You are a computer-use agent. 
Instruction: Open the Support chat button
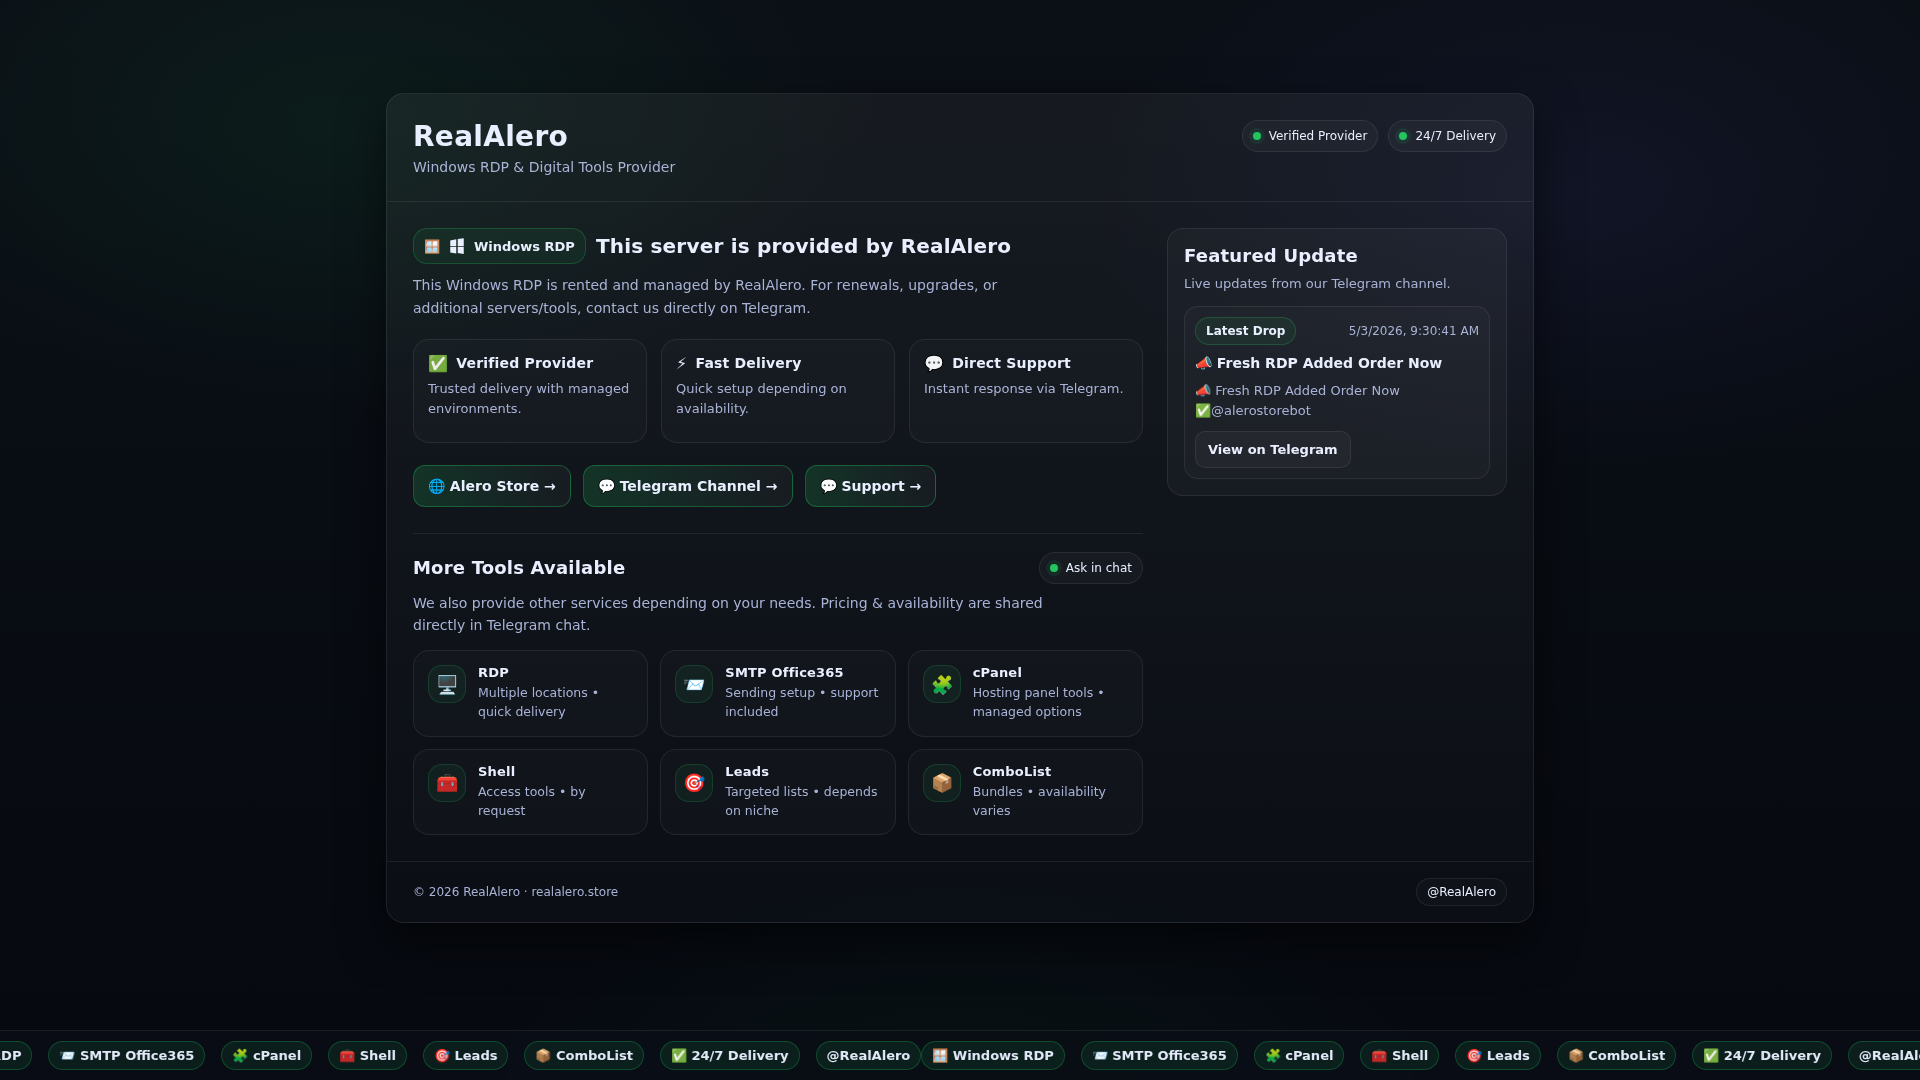[x=870, y=486]
